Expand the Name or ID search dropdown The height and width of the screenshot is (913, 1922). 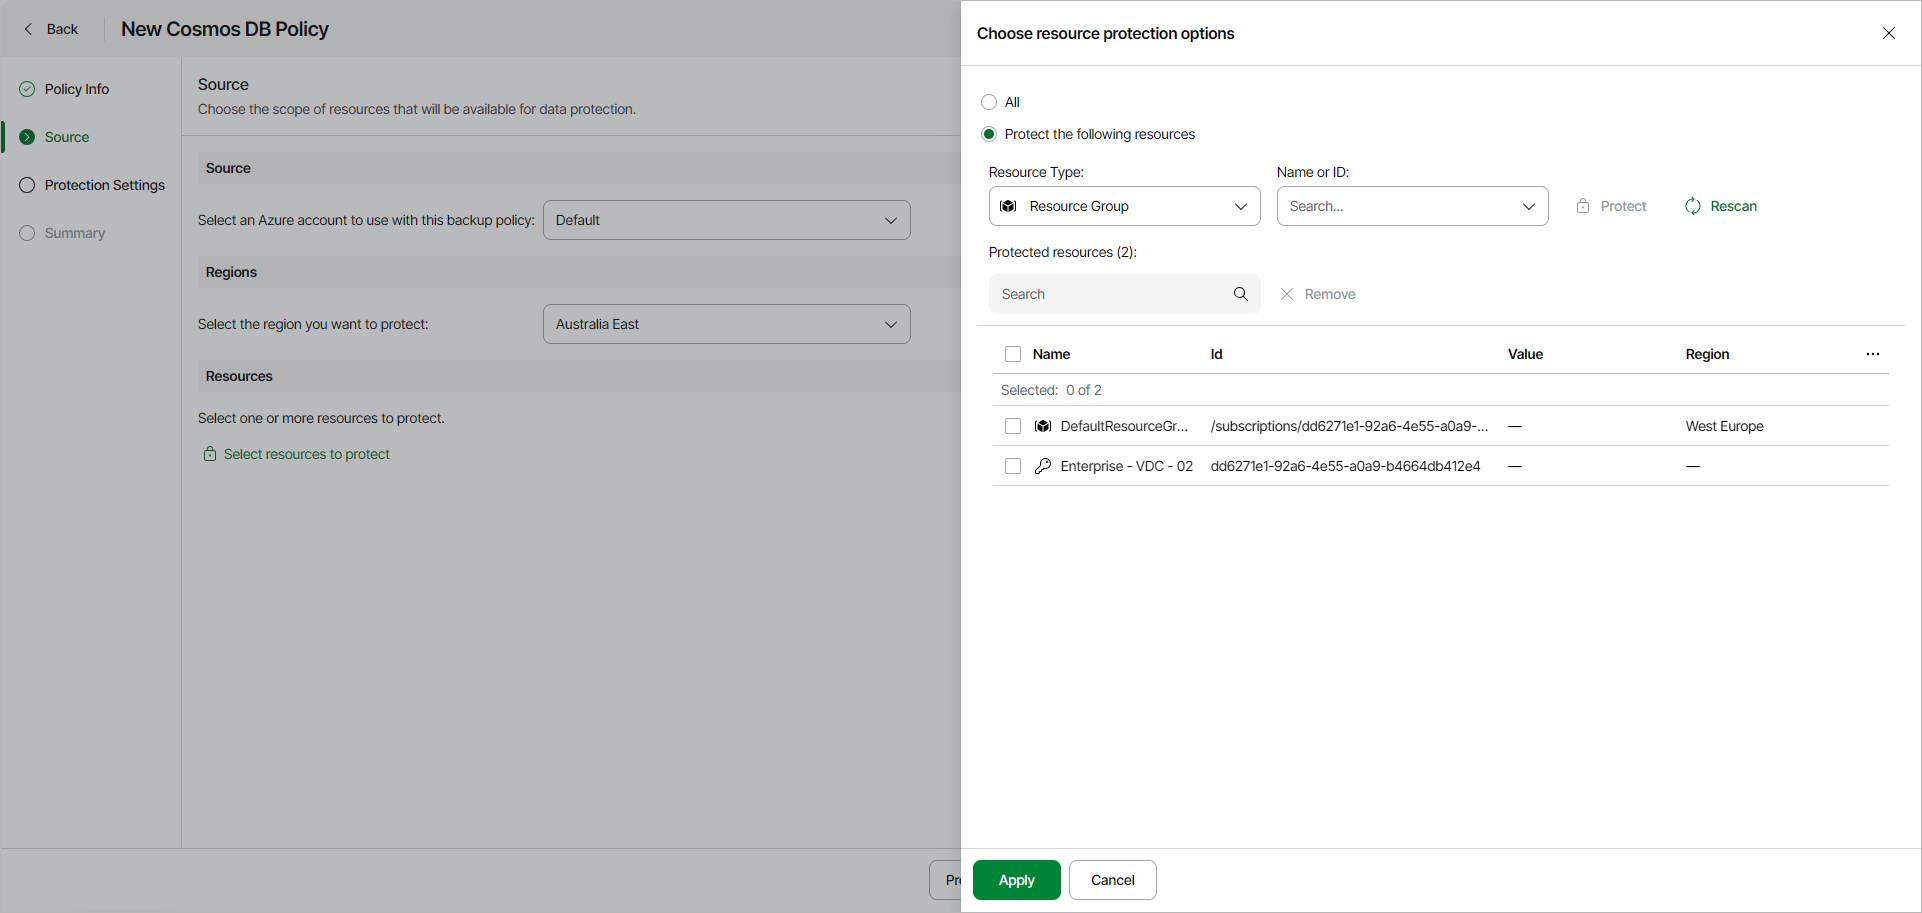tap(1528, 206)
